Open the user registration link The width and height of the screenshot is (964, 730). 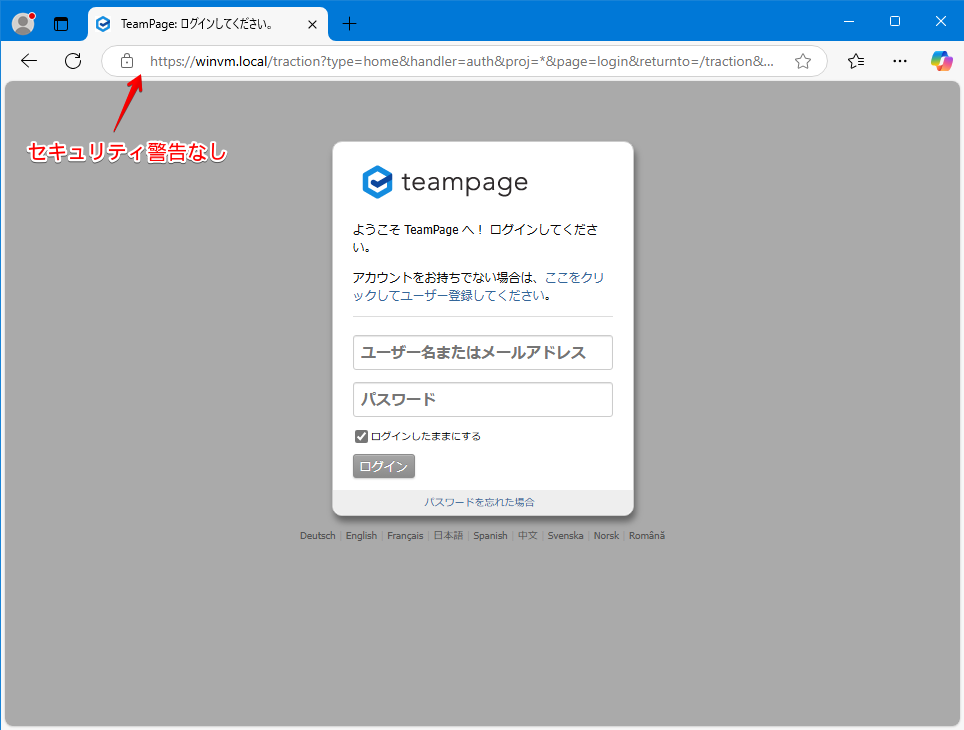pos(478,287)
